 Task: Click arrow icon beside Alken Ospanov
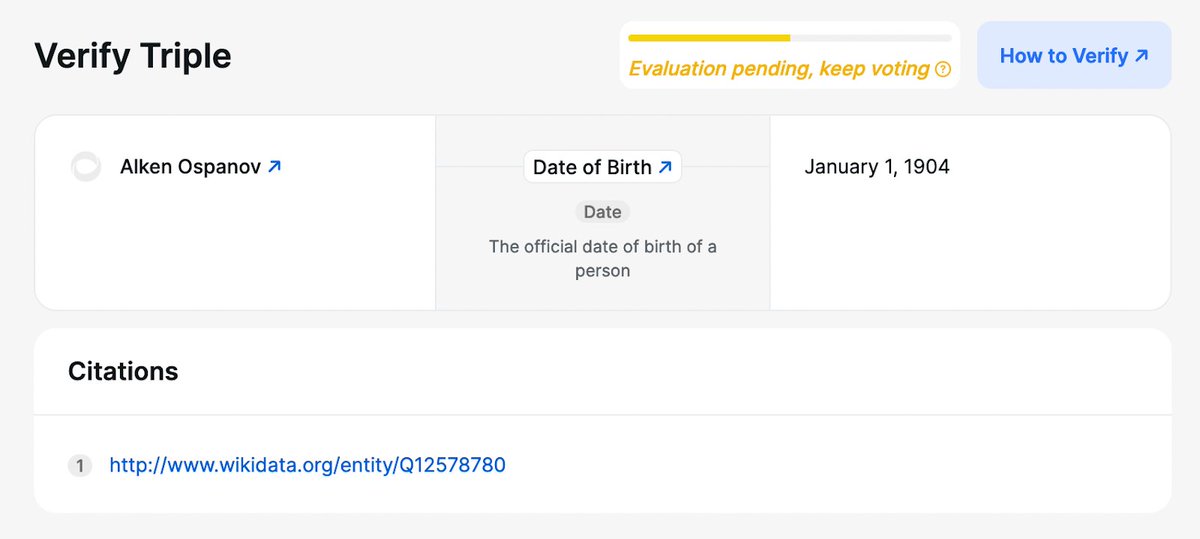pos(275,167)
